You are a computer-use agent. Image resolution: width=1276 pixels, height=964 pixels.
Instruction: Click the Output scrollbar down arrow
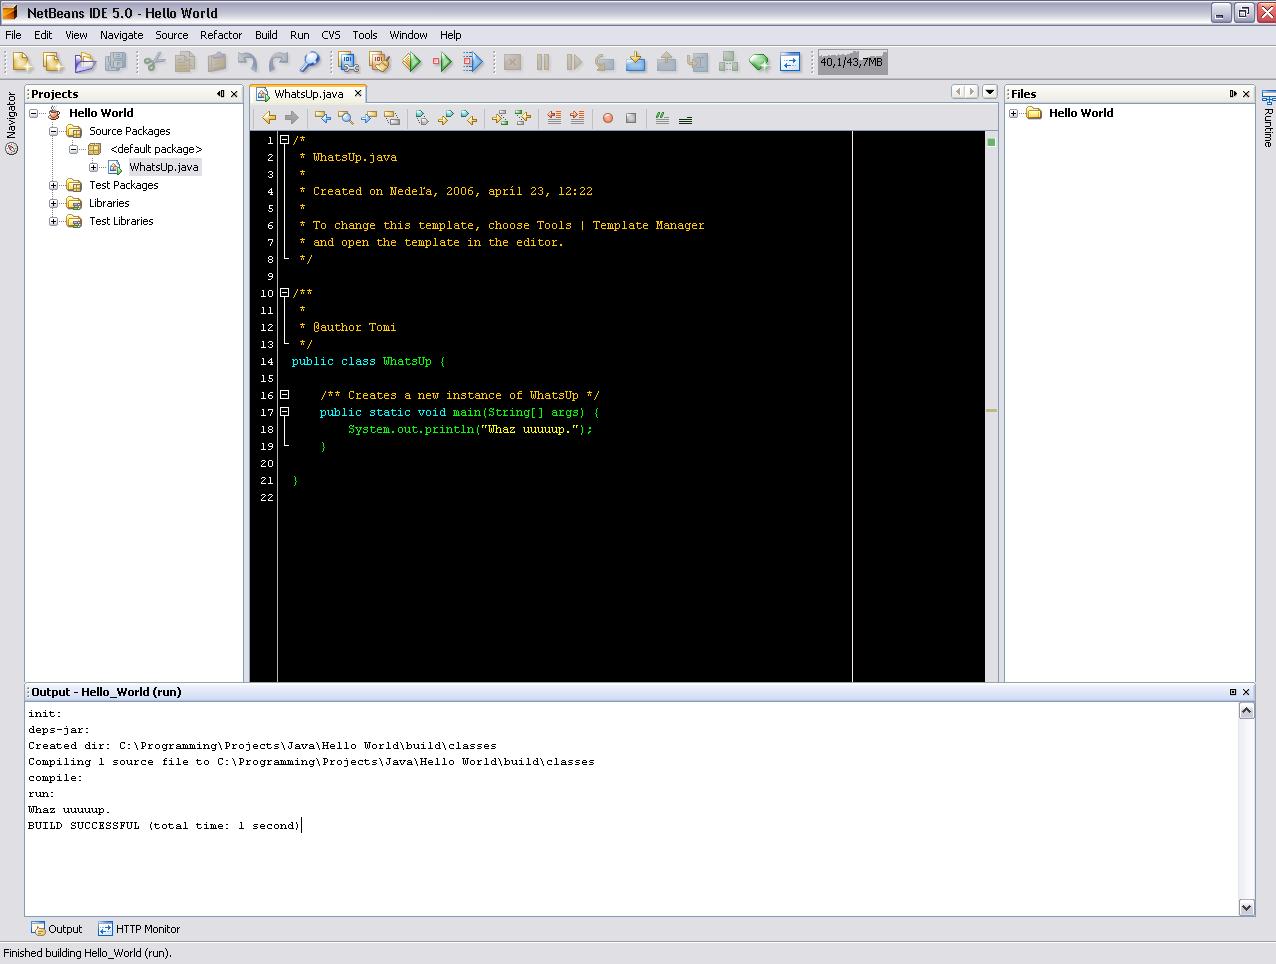pos(1246,908)
